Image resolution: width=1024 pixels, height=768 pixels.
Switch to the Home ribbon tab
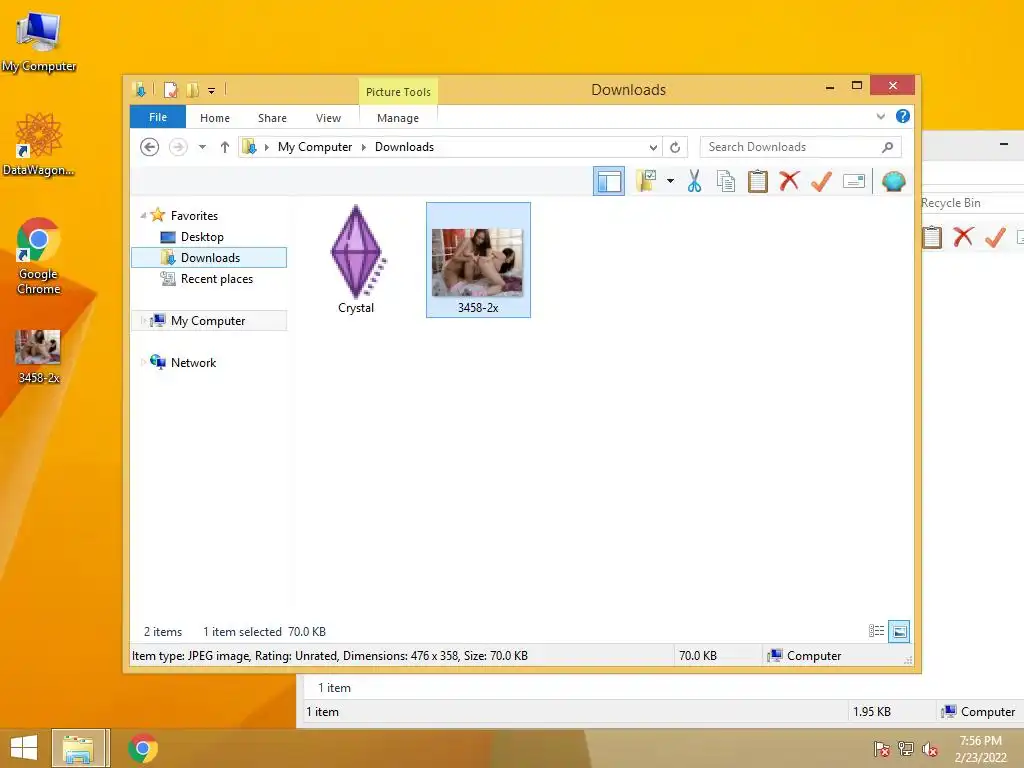[x=215, y=118]
